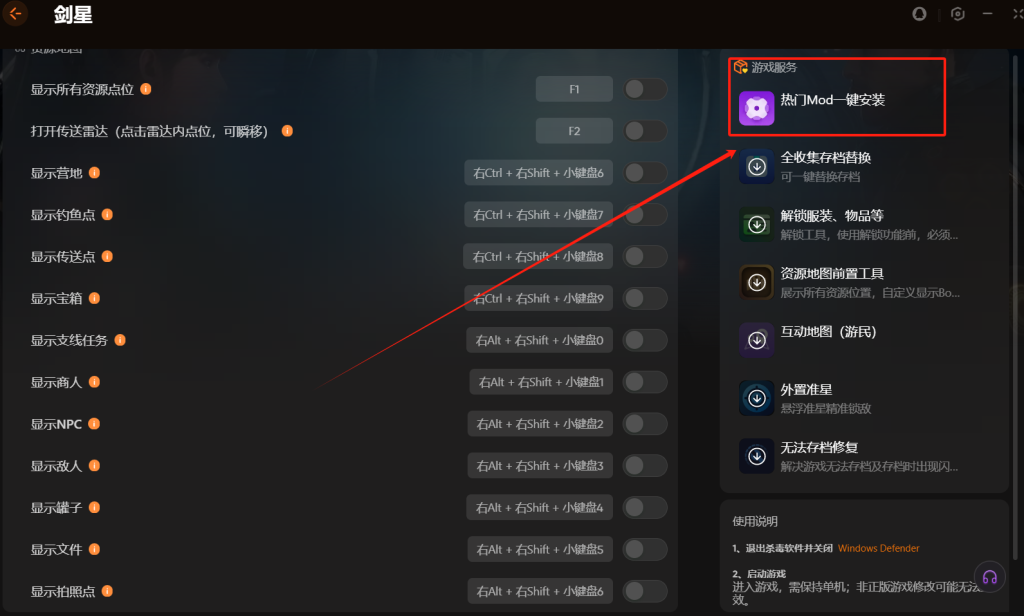Image resolution: width=1024 pixels, height=616 pixels.
Task: Open settings via the hexagon gear icon
Action: pyautogui.click(x=957, y=14)
